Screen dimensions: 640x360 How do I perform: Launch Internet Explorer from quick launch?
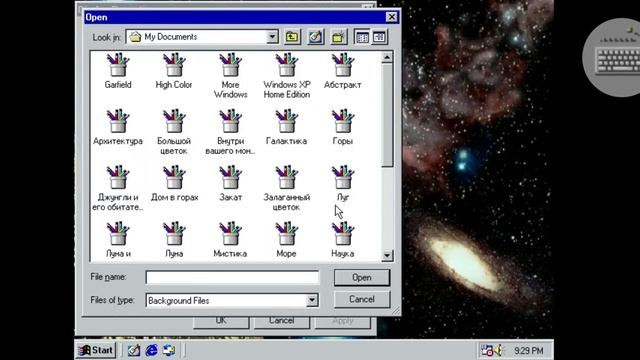click(x=151, y=350)
